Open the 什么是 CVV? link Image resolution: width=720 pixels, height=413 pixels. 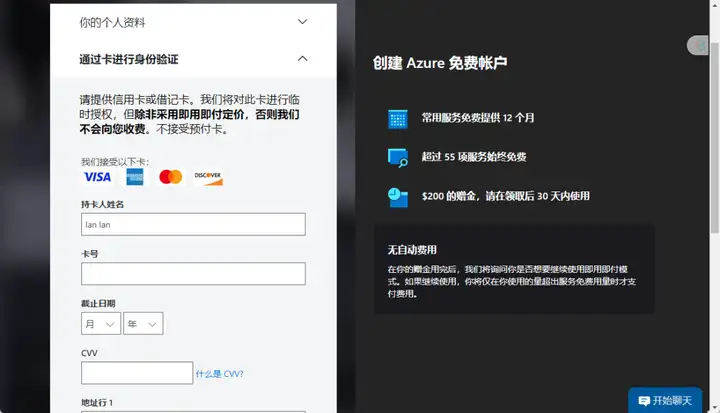219,374
